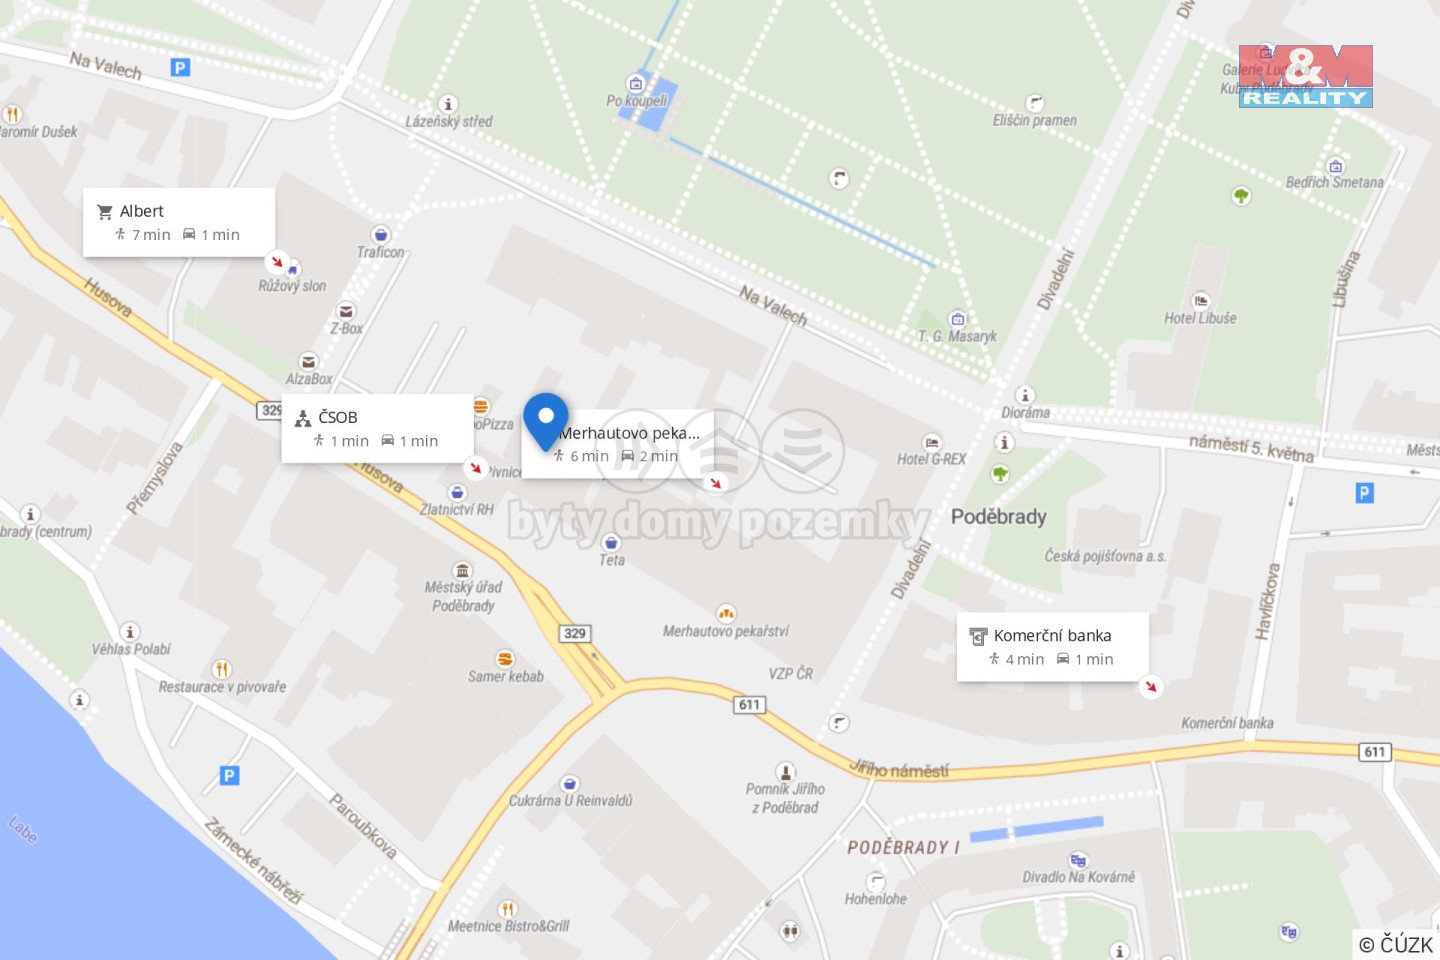Click the blue location pin marker
Image resolution: width=1440 pixels, height=960 pixels.
pyautogui.click(x=546, y=421)
